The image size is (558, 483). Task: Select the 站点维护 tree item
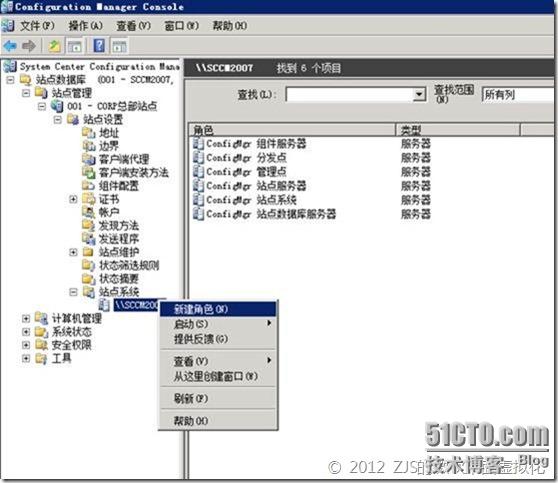click(x=119, y=252)
